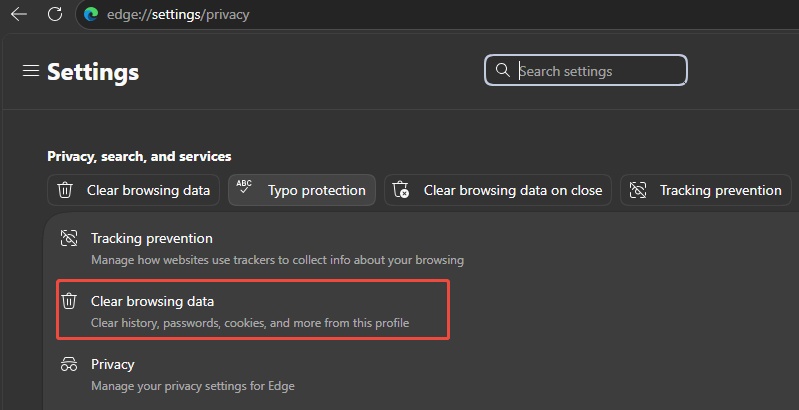
Task: Click 'Clear history, passwords, cookies' description text
Action: [250, 323]
